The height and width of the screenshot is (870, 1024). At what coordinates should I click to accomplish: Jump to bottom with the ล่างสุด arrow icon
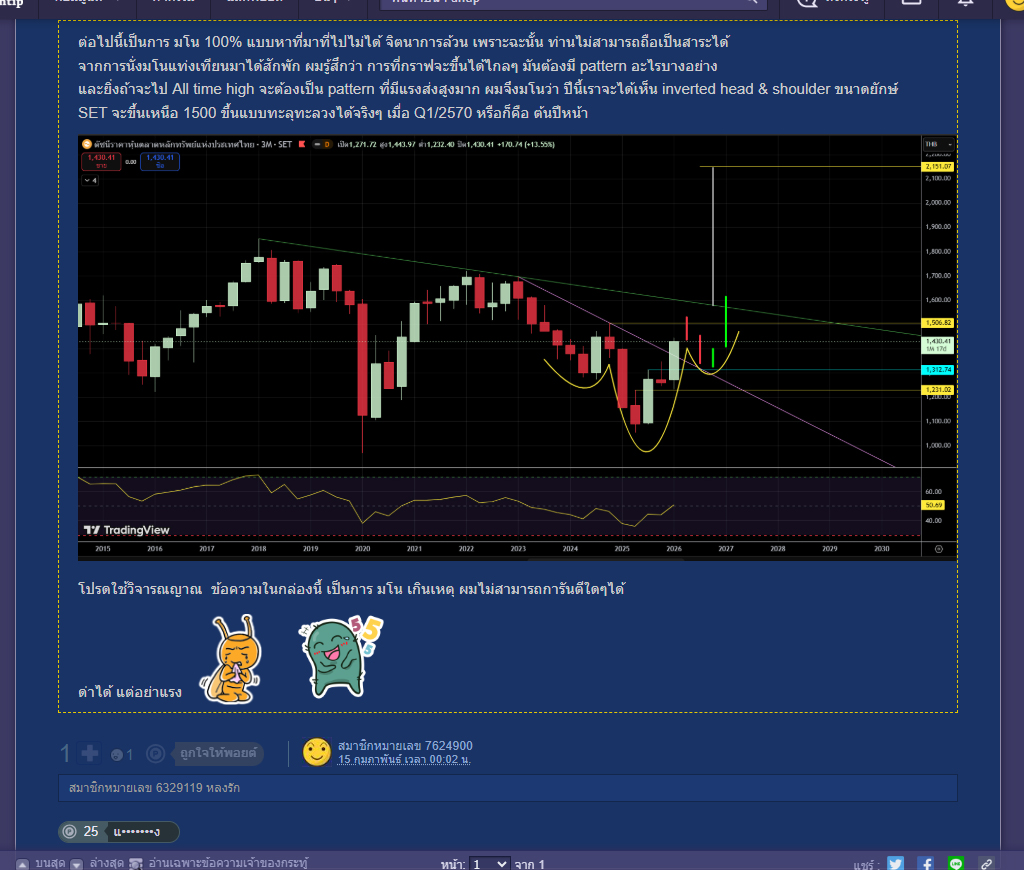point(76,864)
